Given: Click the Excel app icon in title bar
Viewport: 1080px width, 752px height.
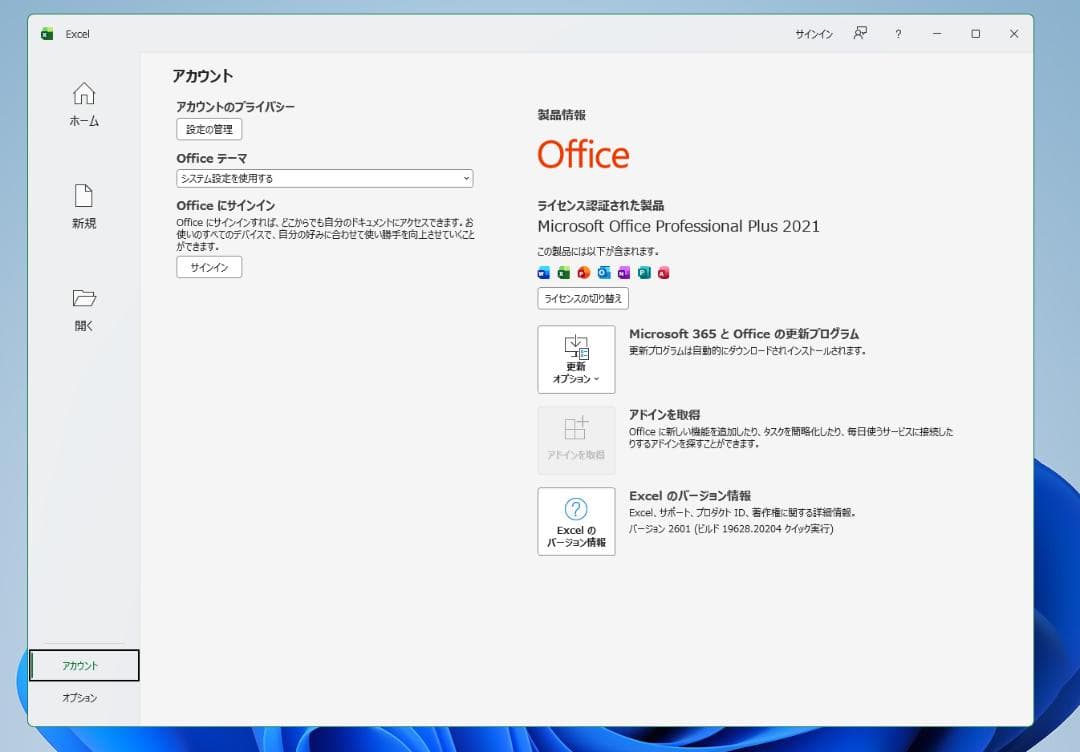Looking at the screenshot, I should 47,34.
